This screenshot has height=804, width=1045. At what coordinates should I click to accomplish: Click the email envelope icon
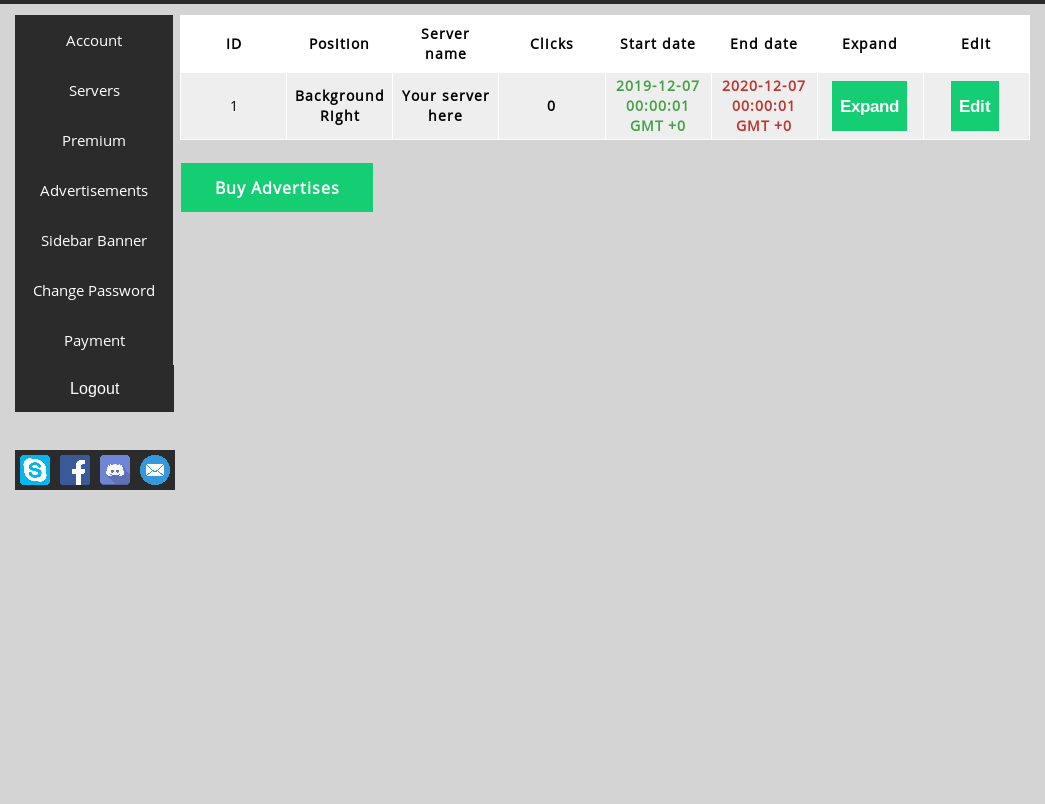(x=155, y=470)
